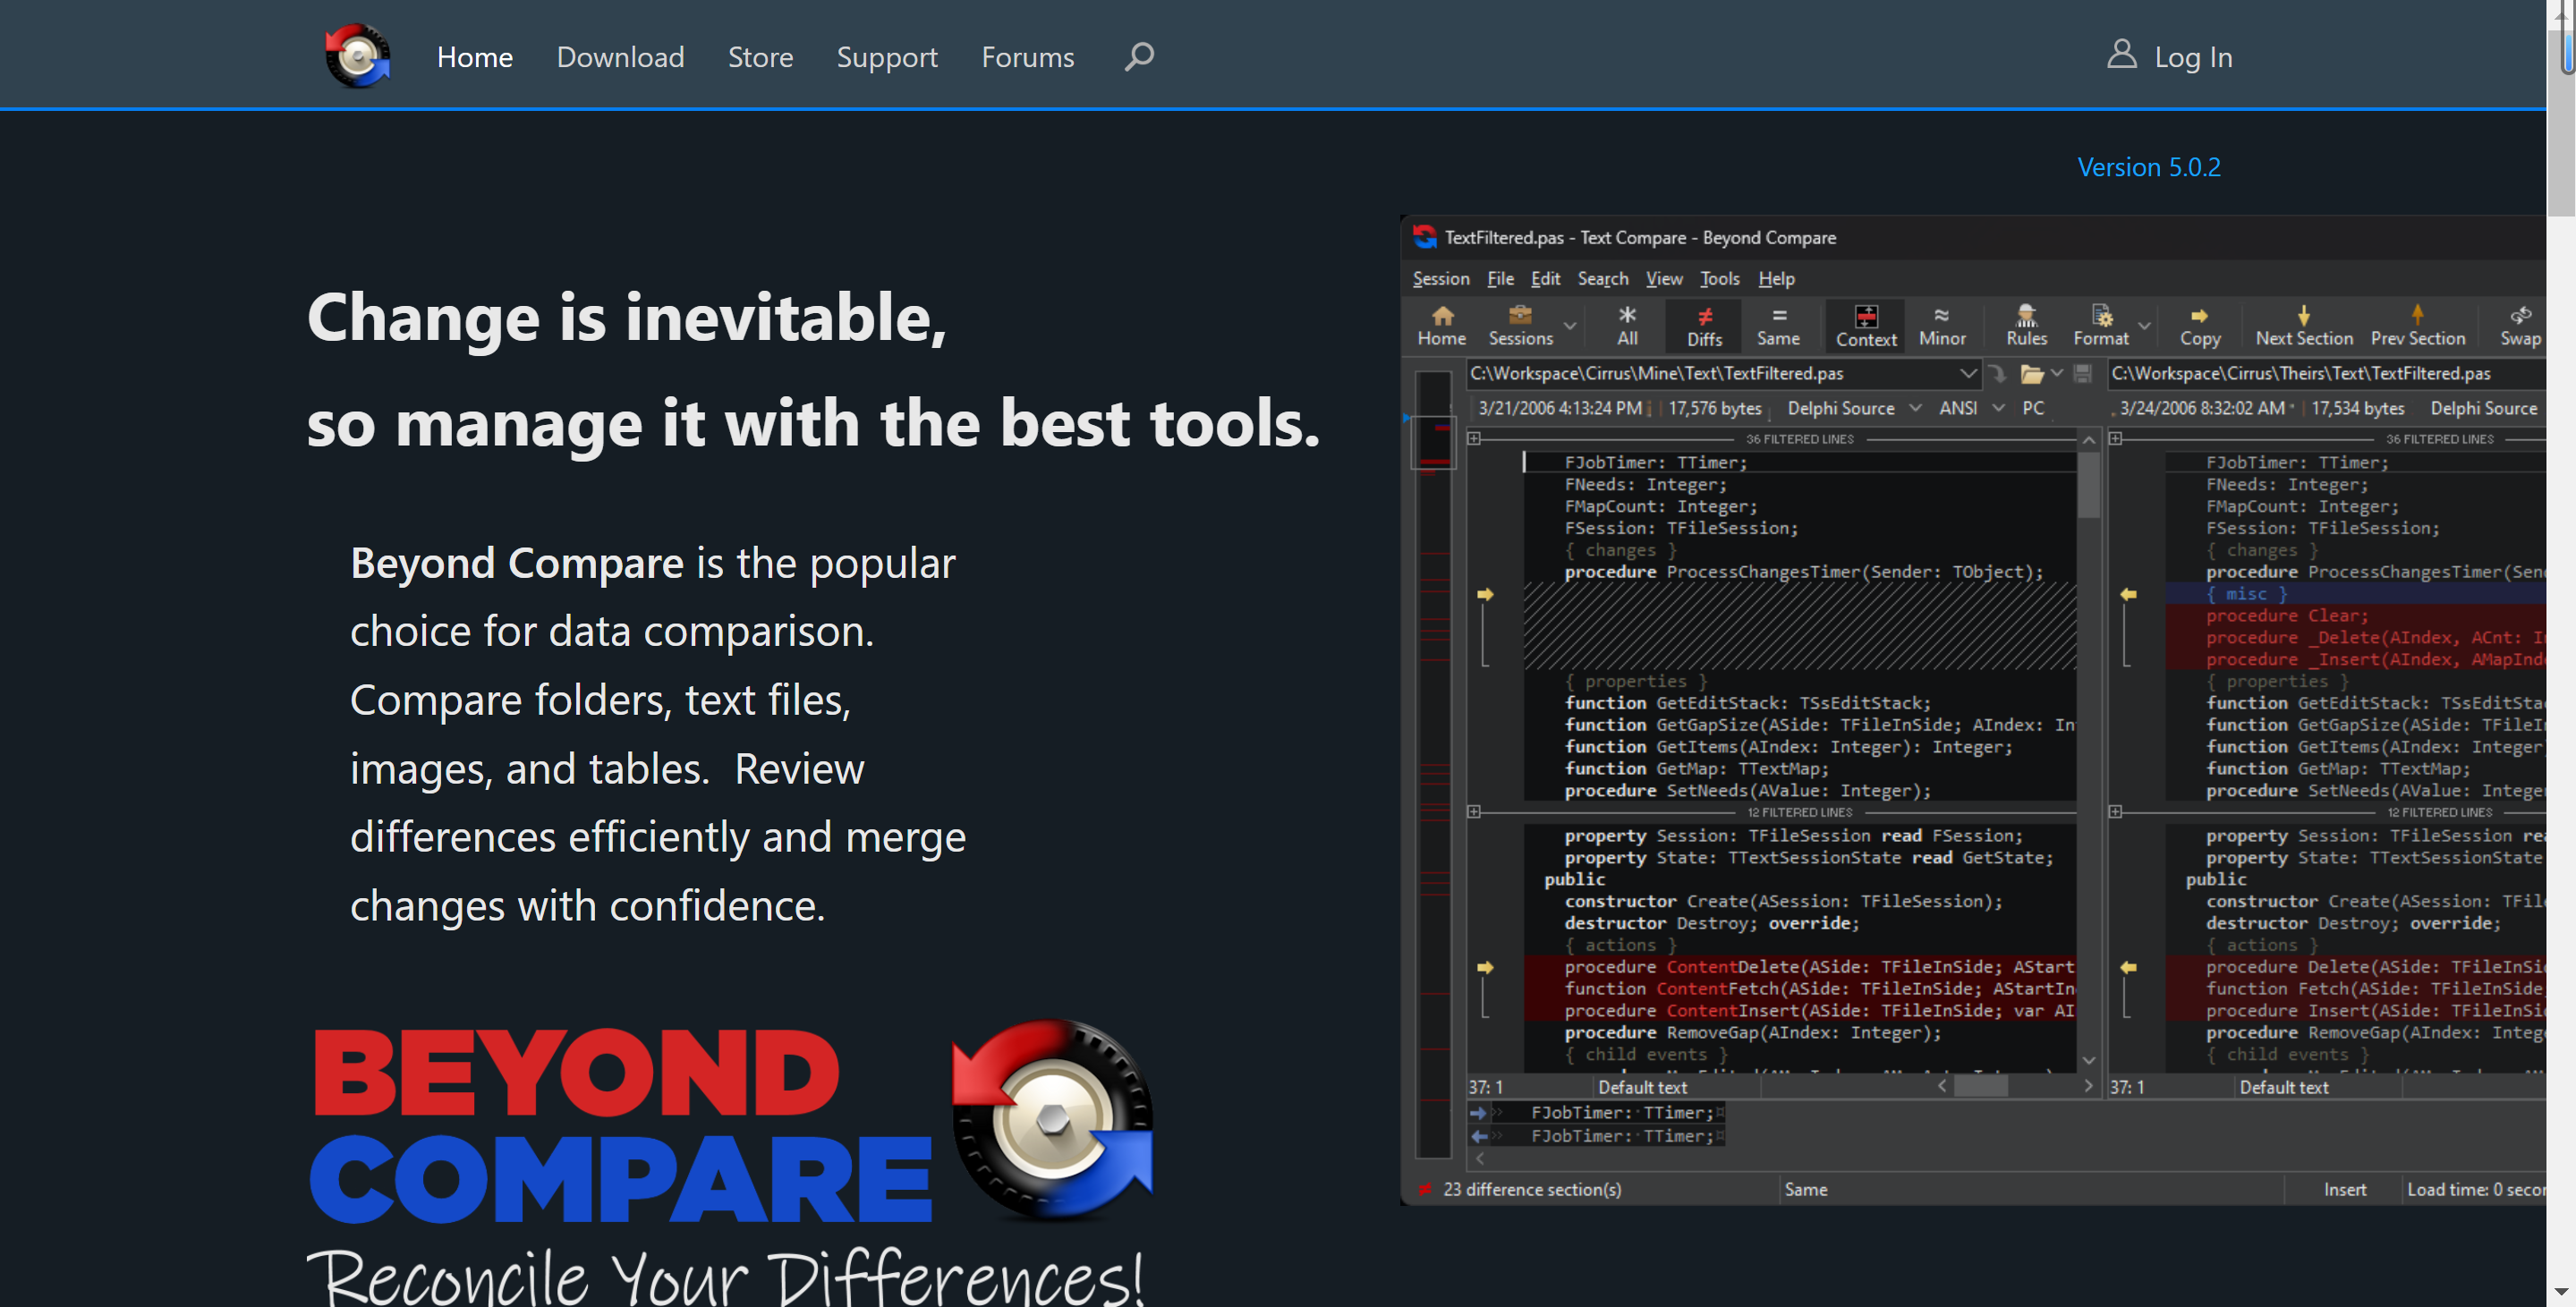Image resolution: width=2576 pixels, height=1307 pixels.
Task: Open the Tools menu
Action: (x=1719, y=279)
